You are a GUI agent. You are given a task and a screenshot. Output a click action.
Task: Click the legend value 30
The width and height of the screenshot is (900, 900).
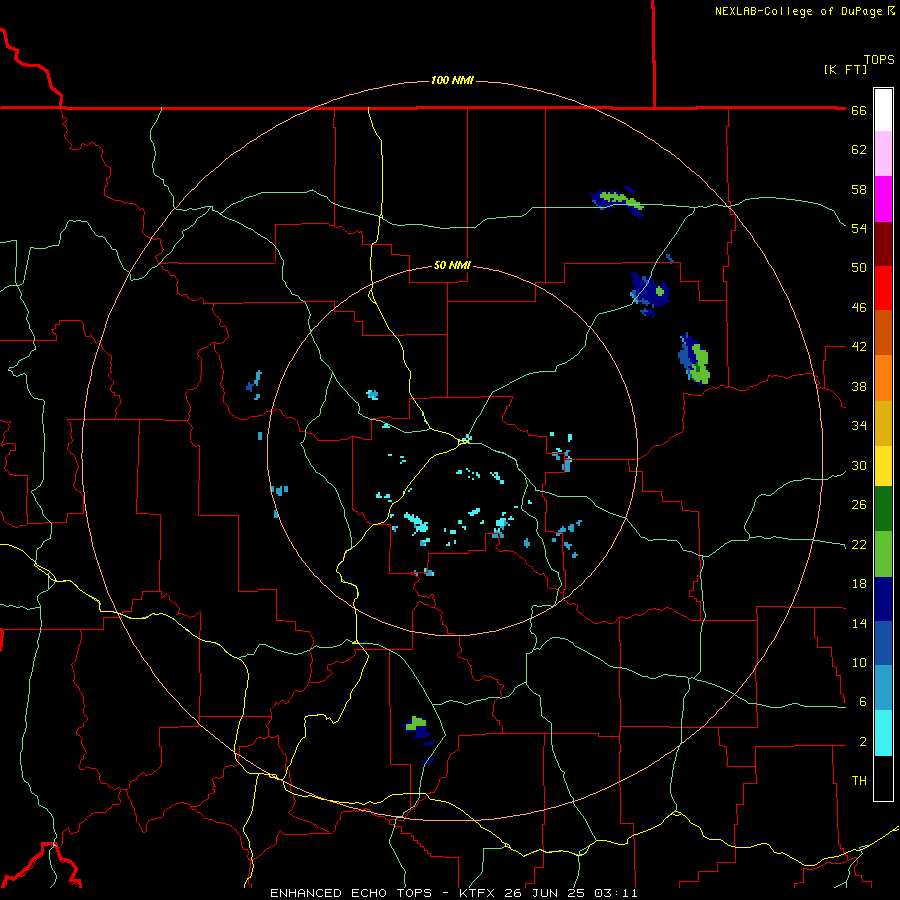[x=859, y=465]
